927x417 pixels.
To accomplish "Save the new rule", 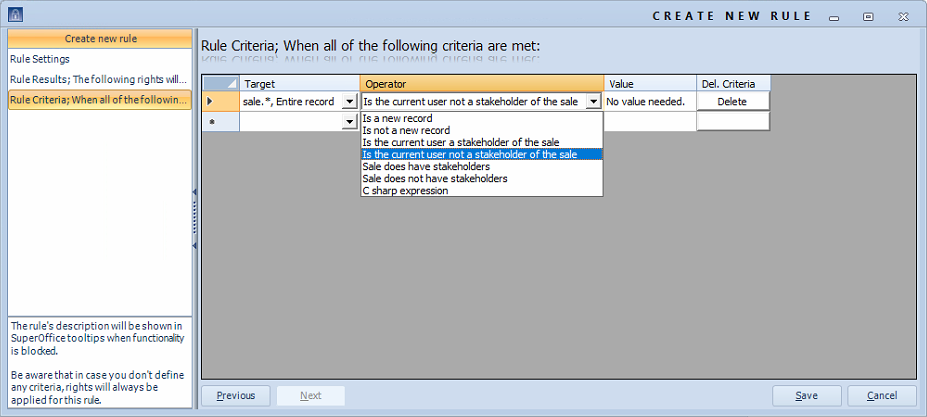I will coord(806,396).
